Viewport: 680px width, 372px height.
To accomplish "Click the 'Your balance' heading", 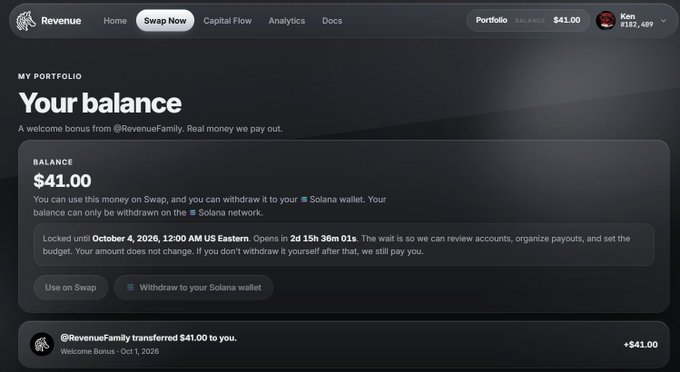I will [100, 103].
